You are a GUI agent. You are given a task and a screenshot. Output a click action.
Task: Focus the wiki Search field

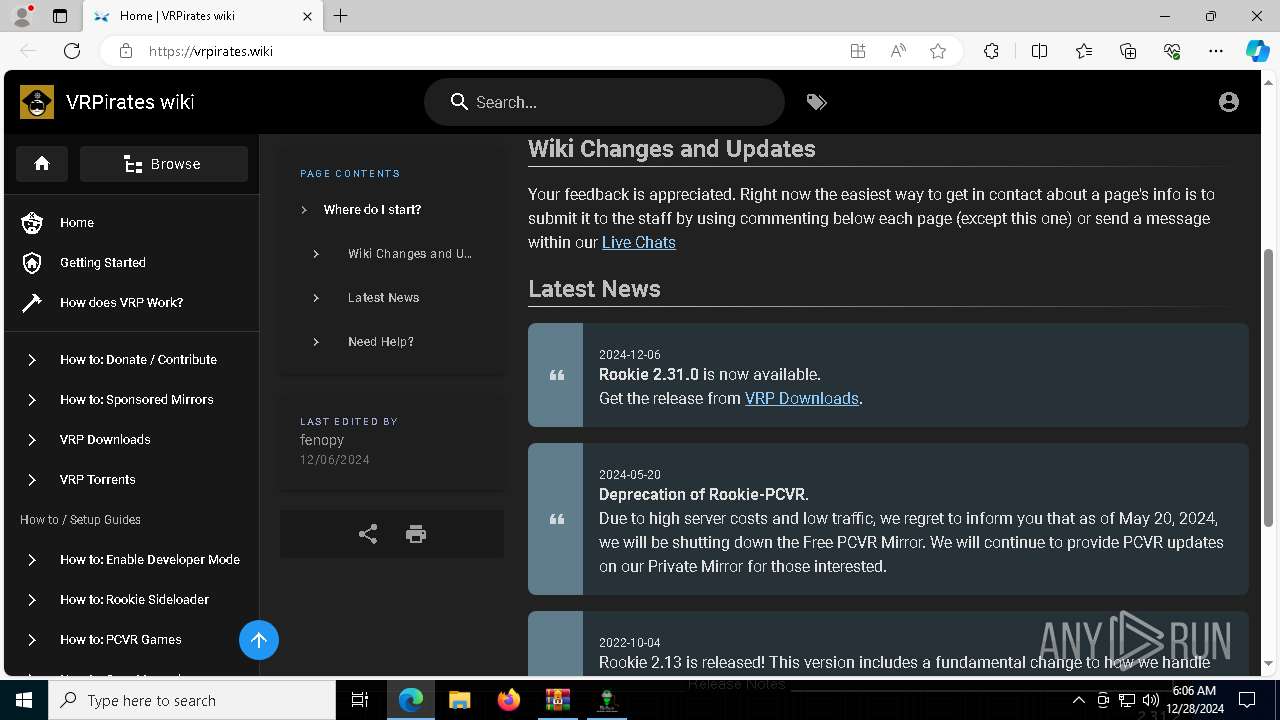(604, 102)
